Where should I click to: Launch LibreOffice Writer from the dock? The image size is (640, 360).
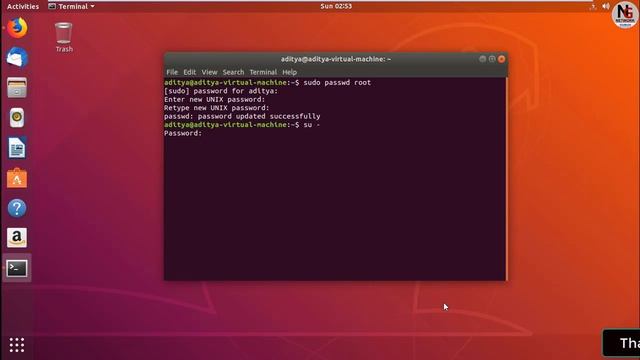click(x=17, y=148)
